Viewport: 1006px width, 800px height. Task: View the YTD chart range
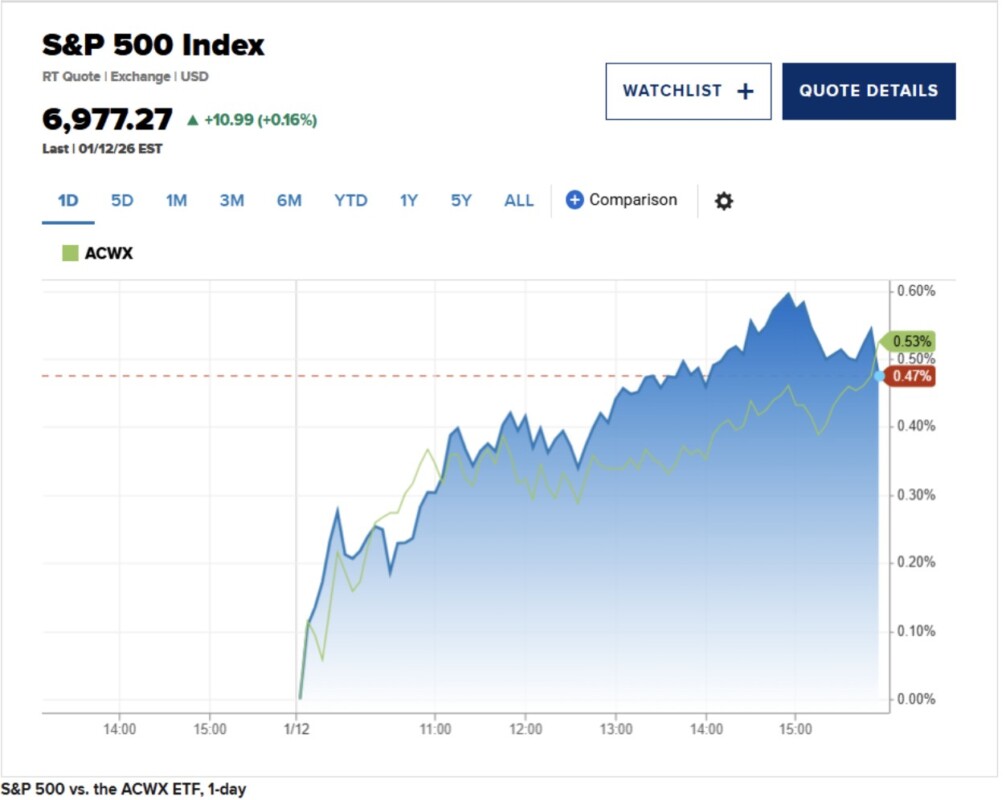click(x=351, y=201)
